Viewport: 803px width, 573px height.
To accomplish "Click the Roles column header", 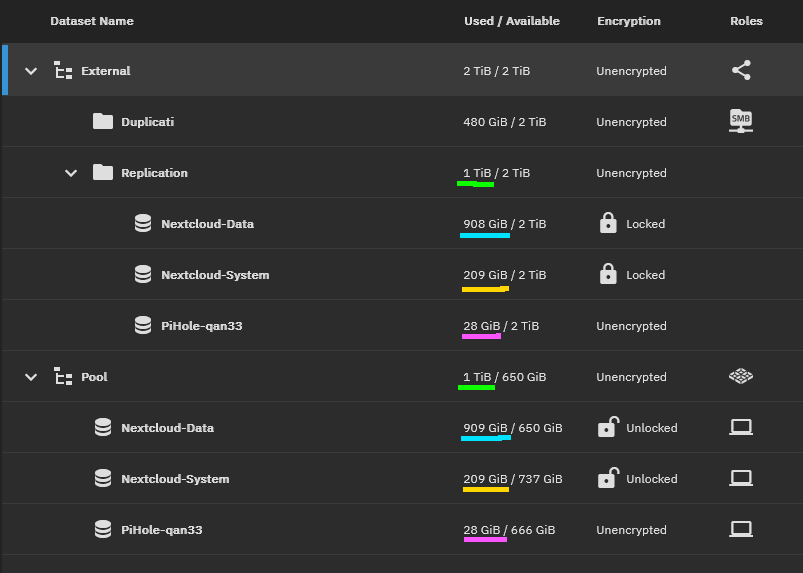I will tap(746, 21).
